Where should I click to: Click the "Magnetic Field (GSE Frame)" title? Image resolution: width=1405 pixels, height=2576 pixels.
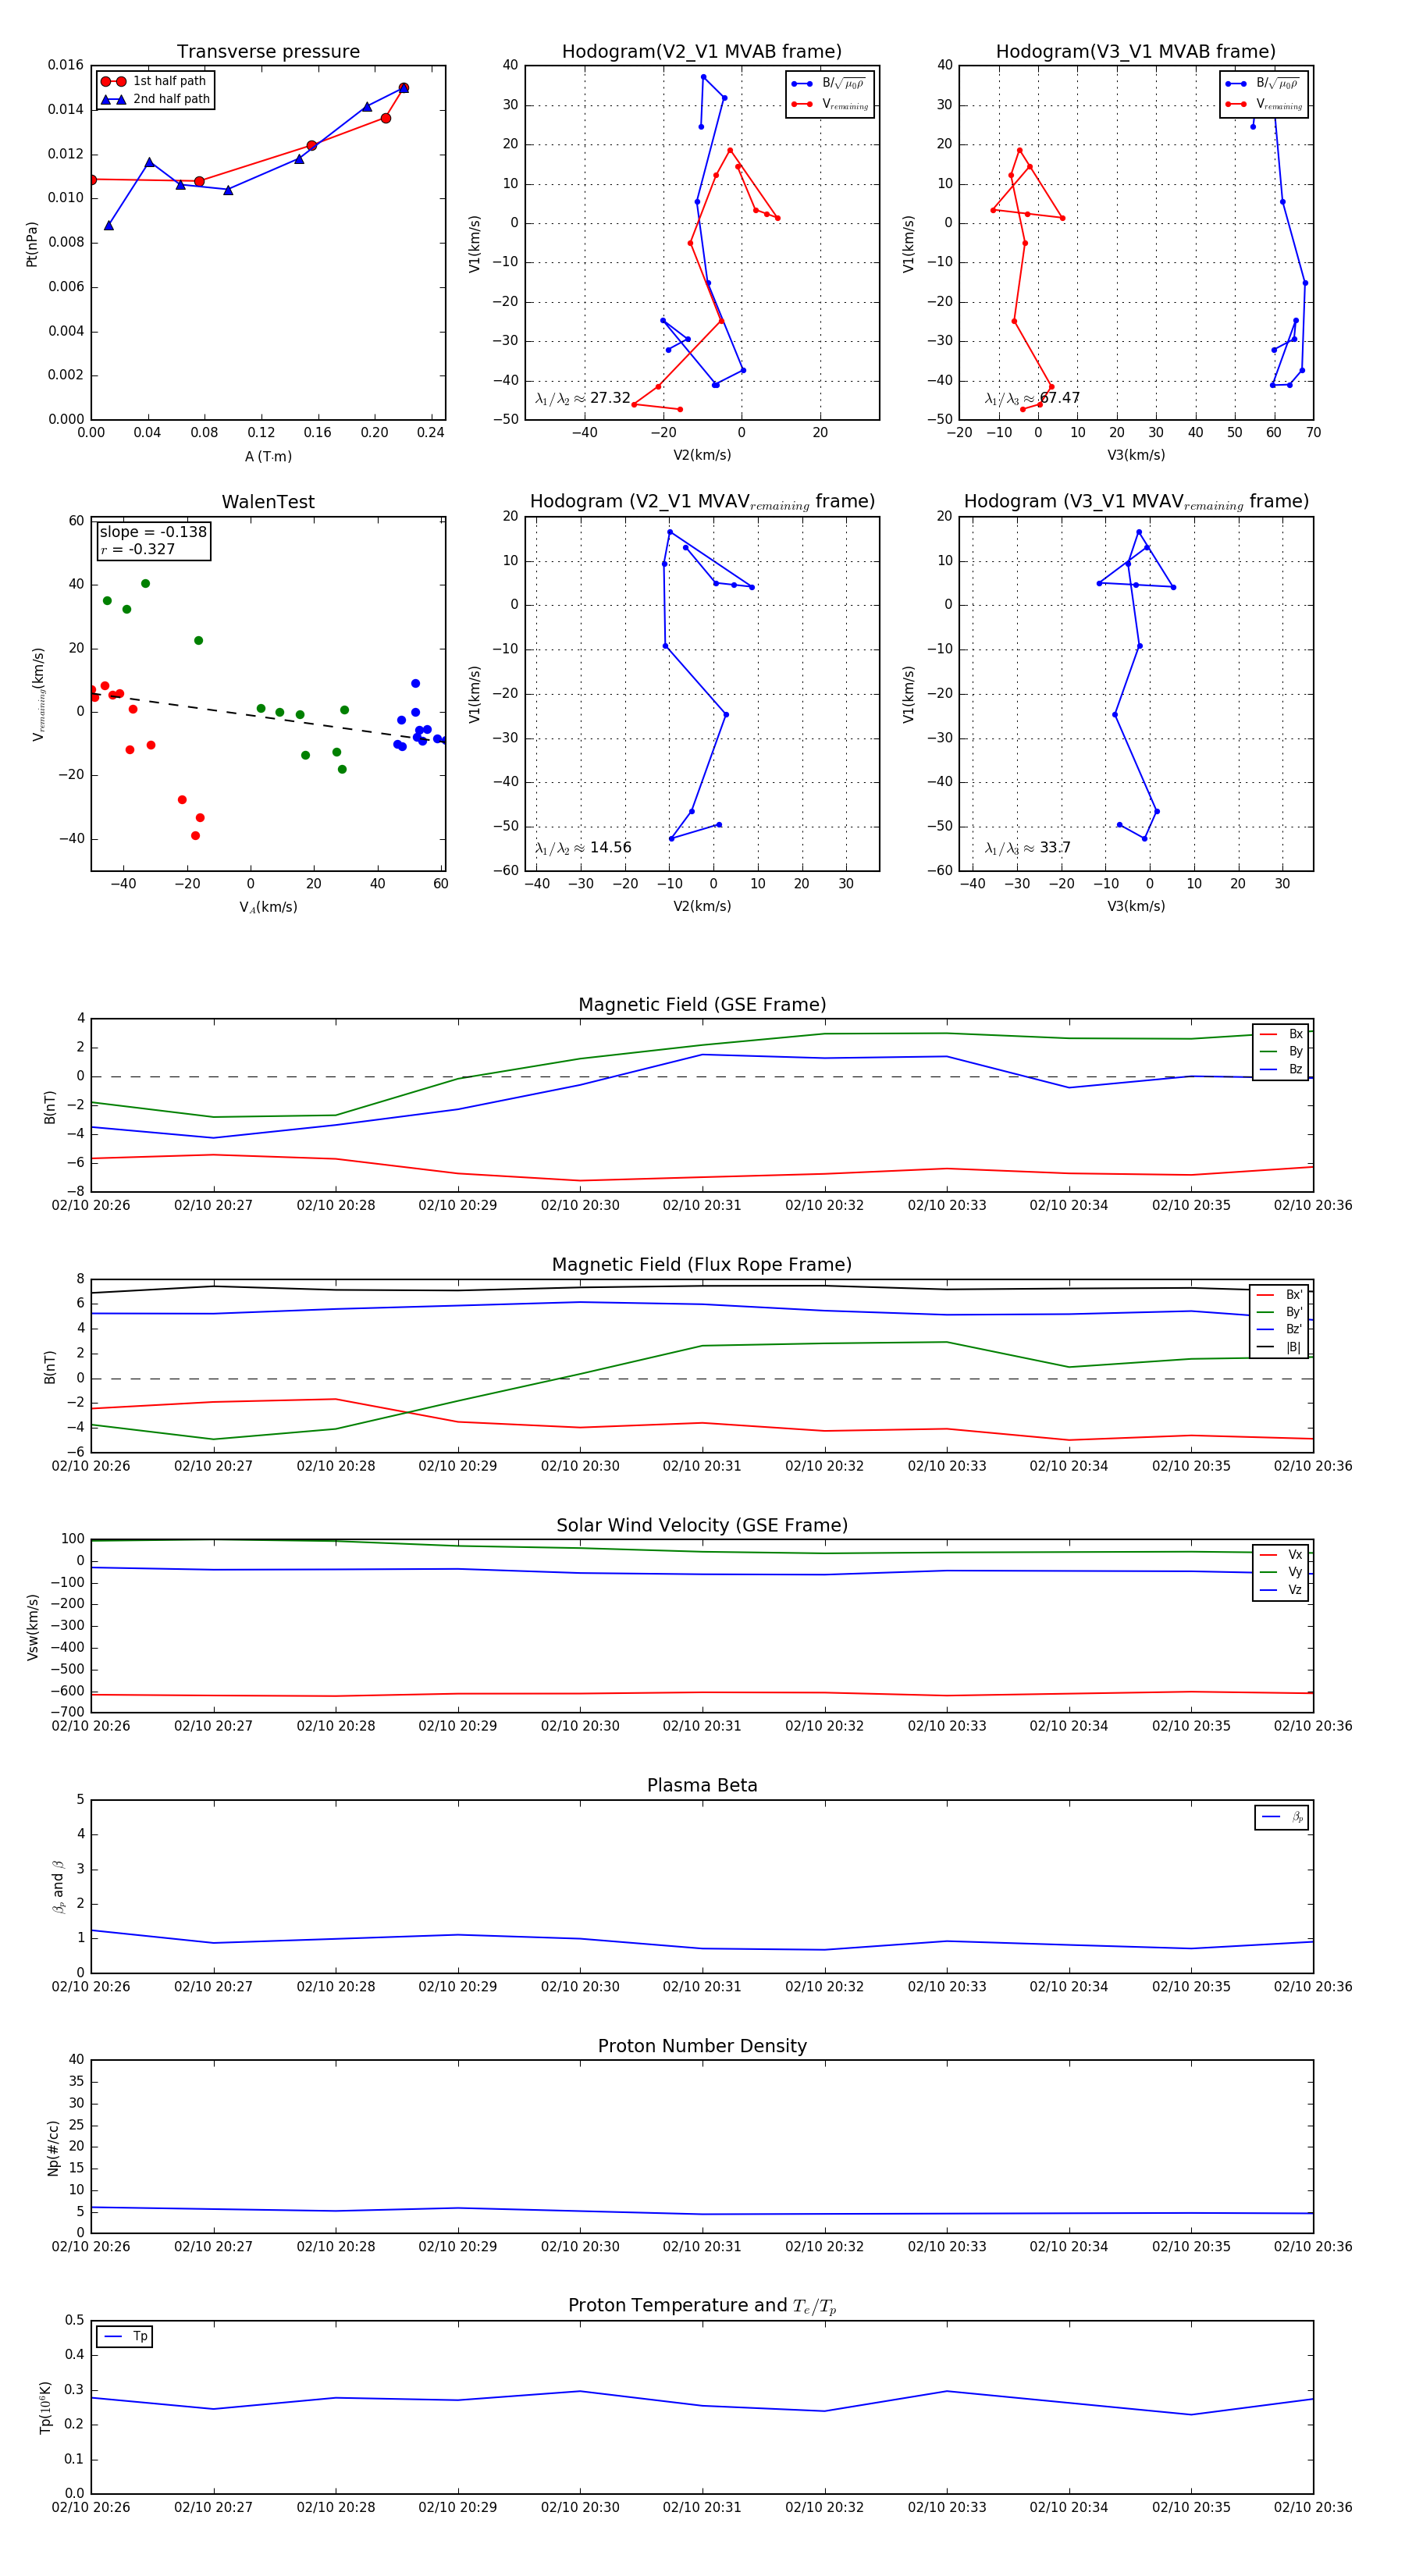[x=702, y=1005]
